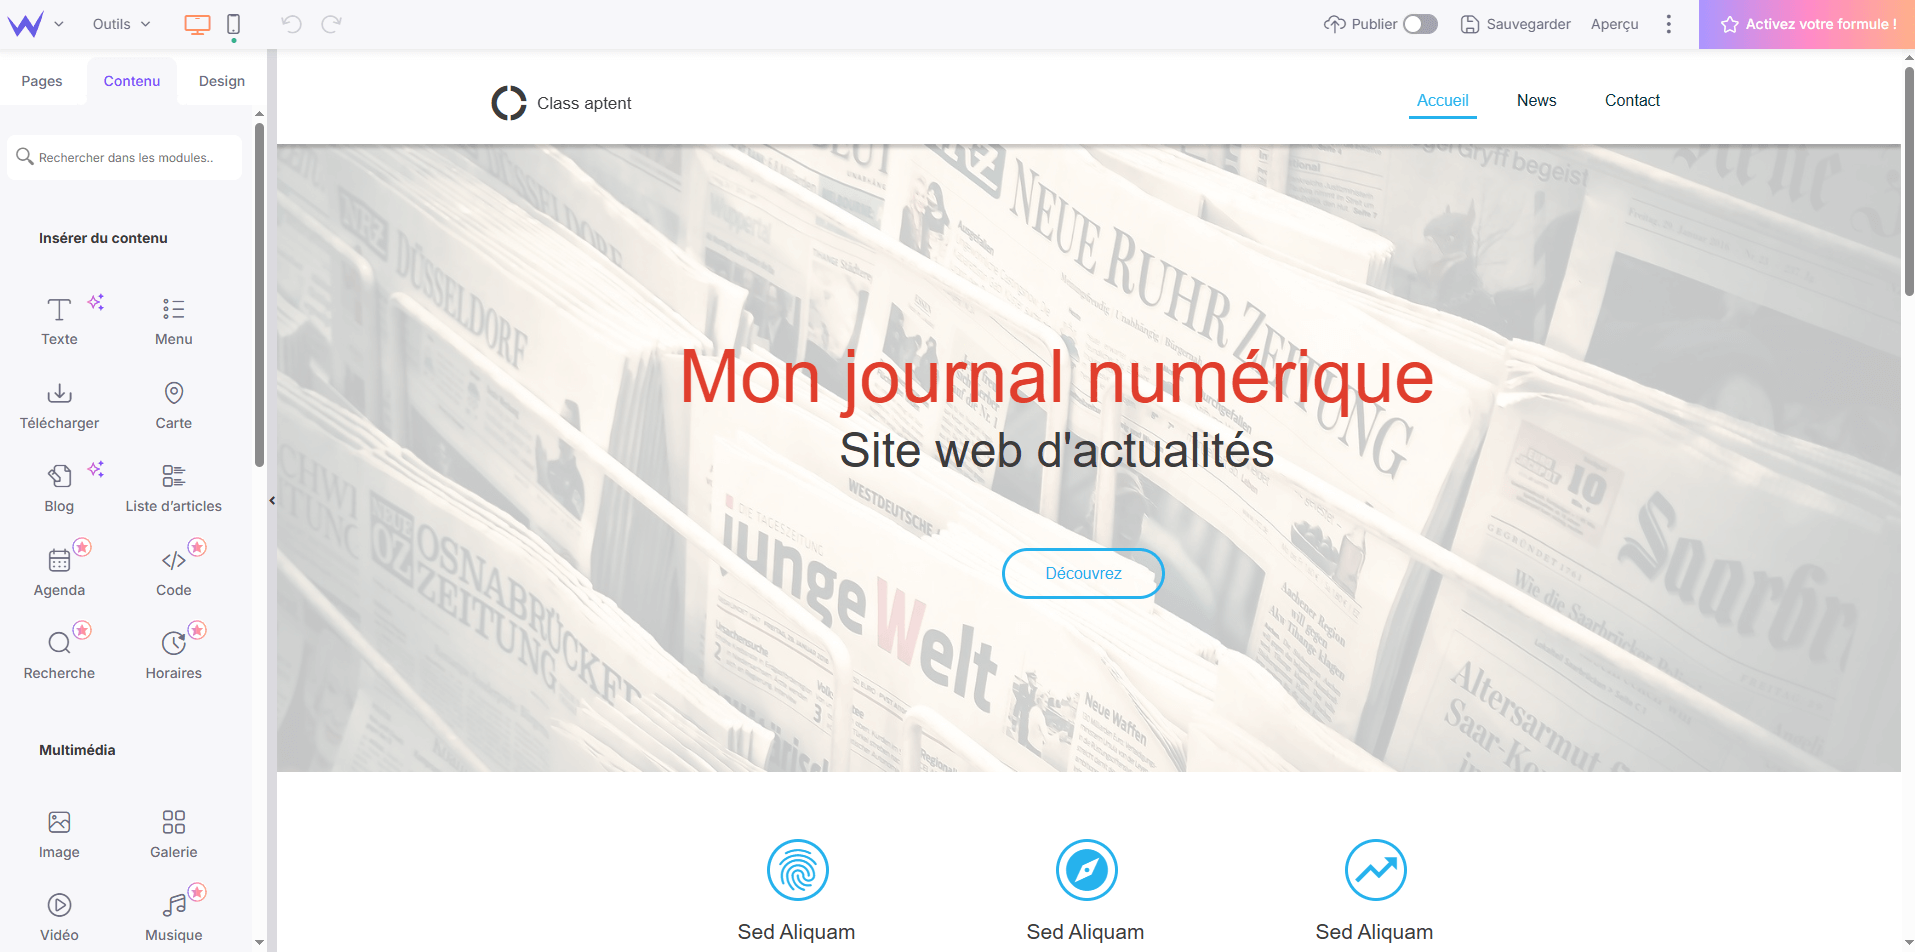Viewport: 1915px width, 952px height.
Task: Click the Class aptent site title
Action: (x=584, y=103)
